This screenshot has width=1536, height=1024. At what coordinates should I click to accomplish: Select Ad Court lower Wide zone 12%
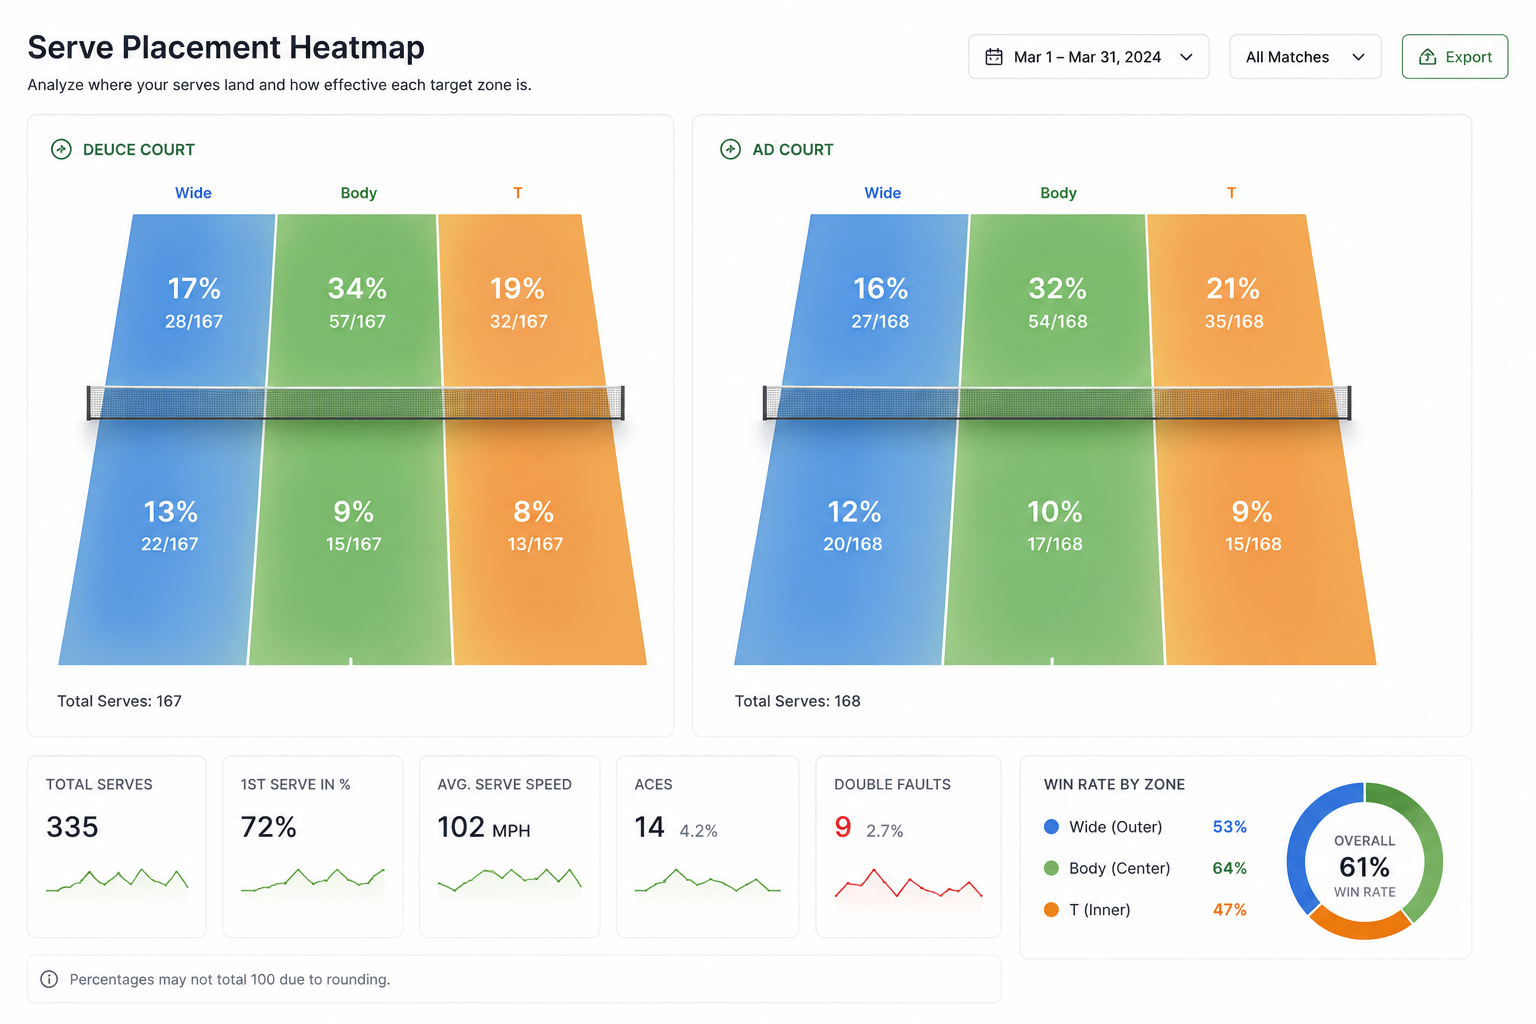[853, 540]
